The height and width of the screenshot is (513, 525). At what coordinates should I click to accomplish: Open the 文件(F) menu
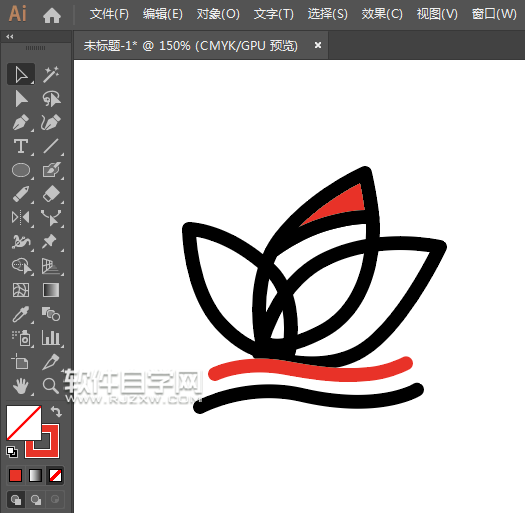click(x=109, y=14)
